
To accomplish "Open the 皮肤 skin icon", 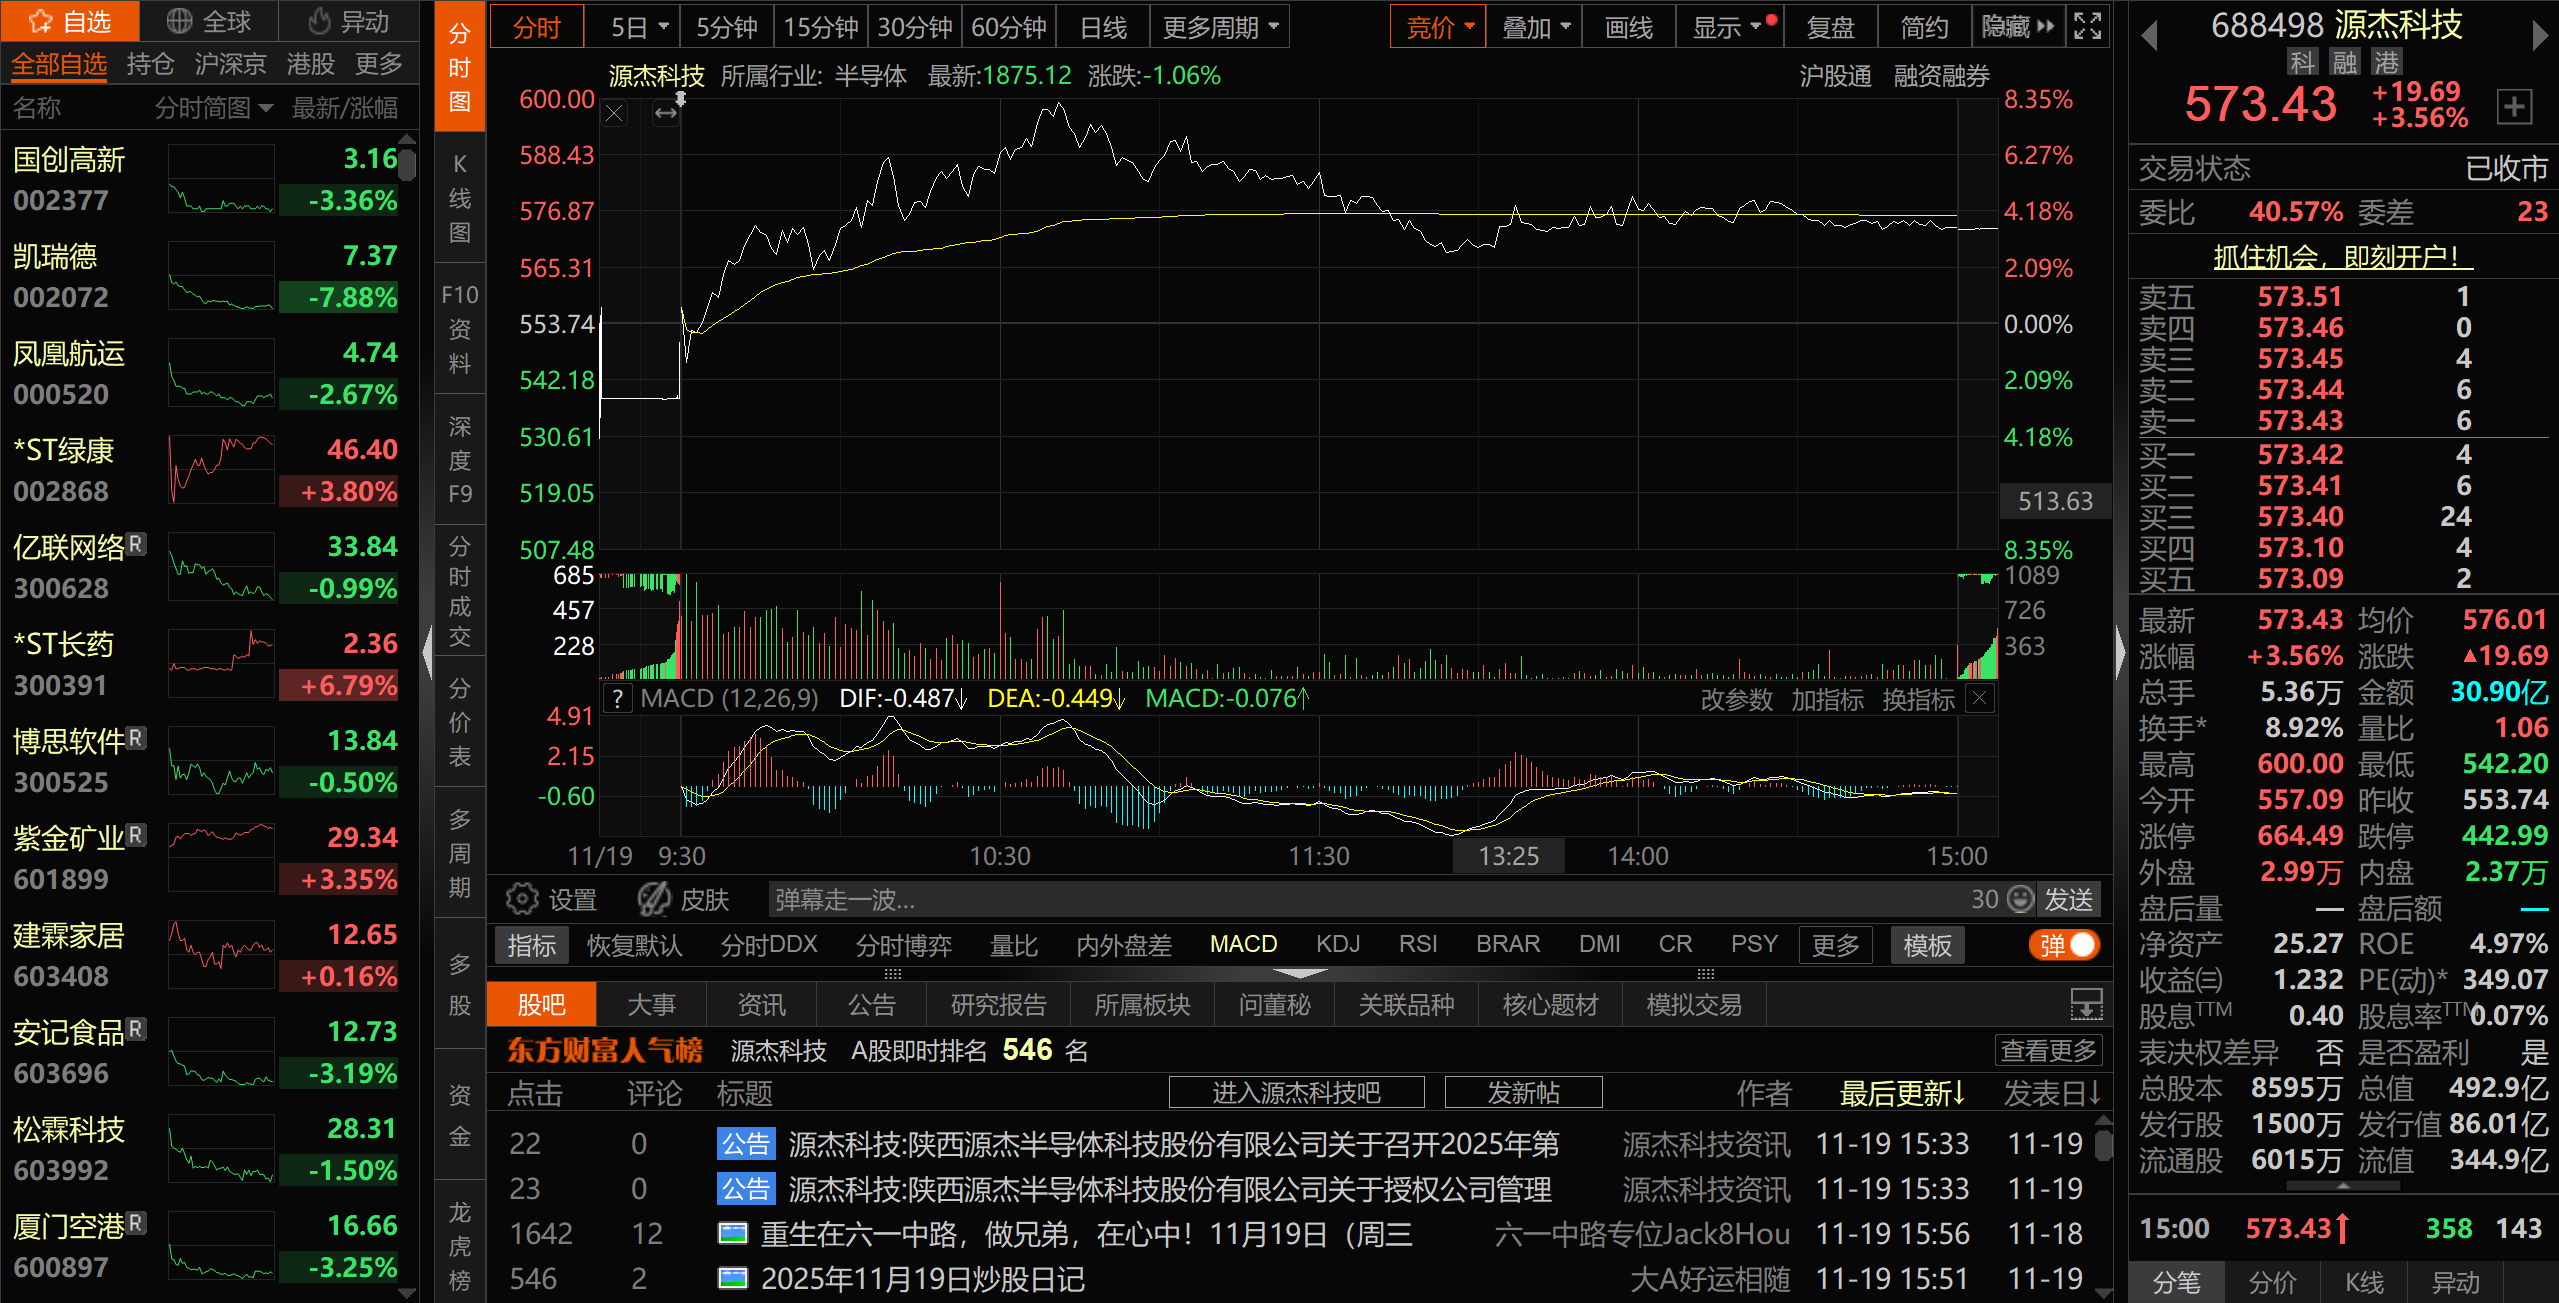I will pos(655,899).
